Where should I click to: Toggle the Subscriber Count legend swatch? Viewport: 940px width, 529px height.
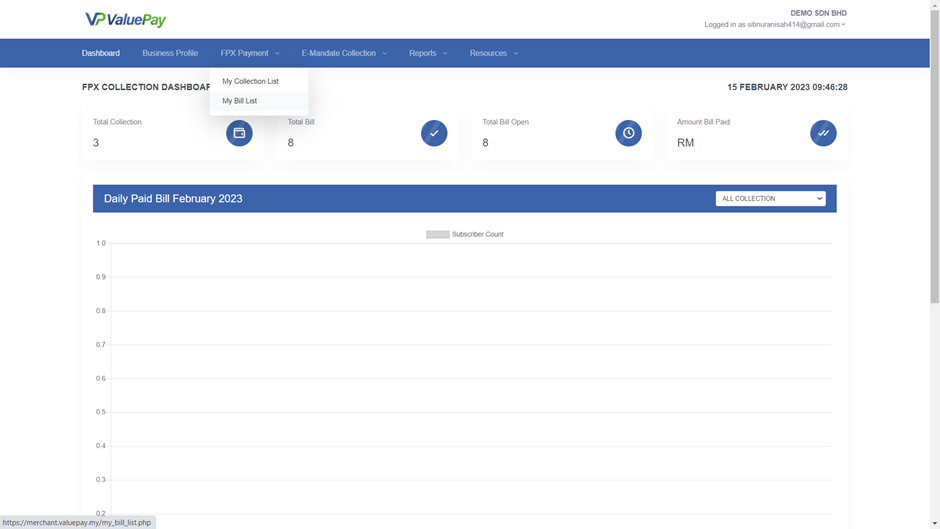tap(437, 234)
